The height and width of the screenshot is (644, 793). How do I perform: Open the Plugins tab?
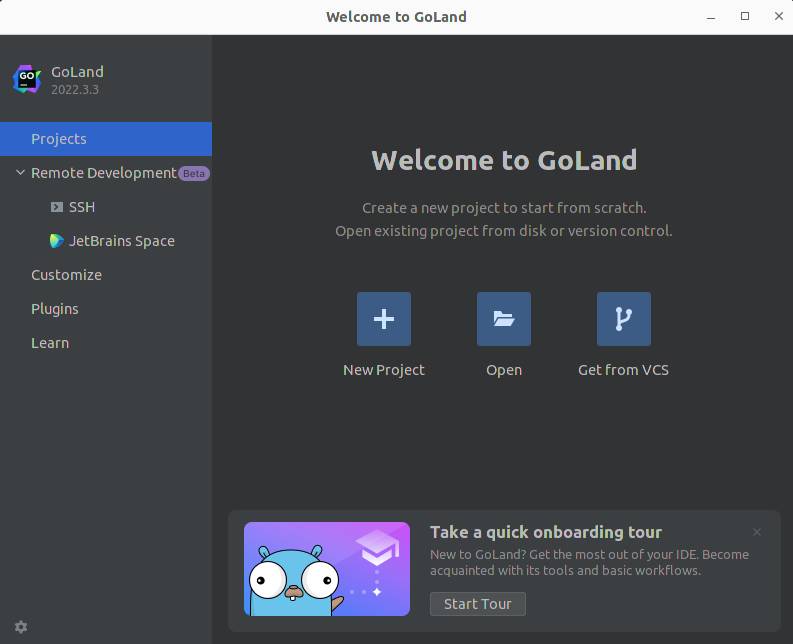click(x=106, y=309)
